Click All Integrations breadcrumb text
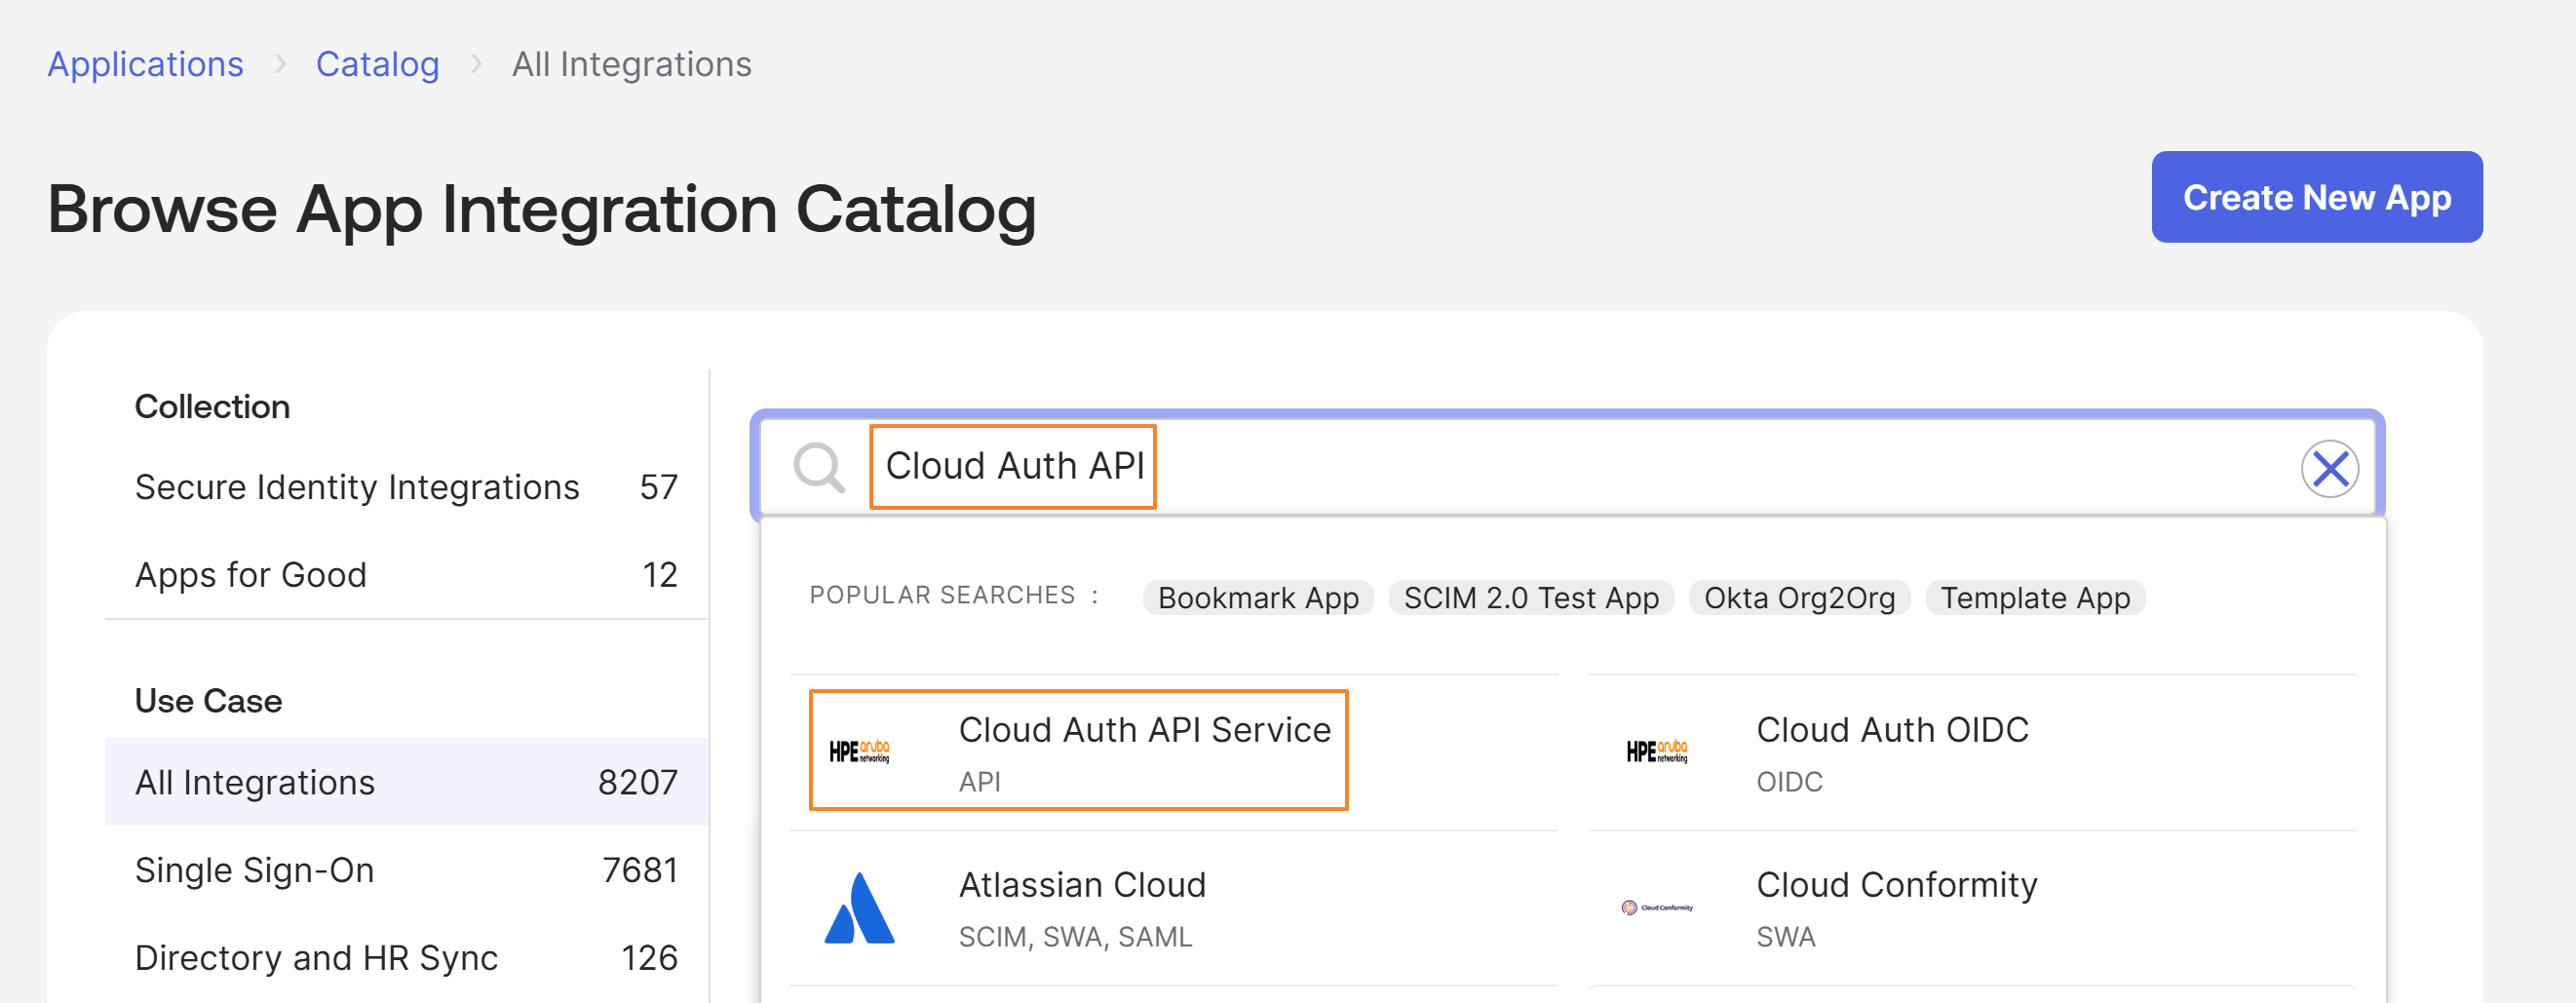Viewport: 2576px width, 1003px height. point(632,64)
